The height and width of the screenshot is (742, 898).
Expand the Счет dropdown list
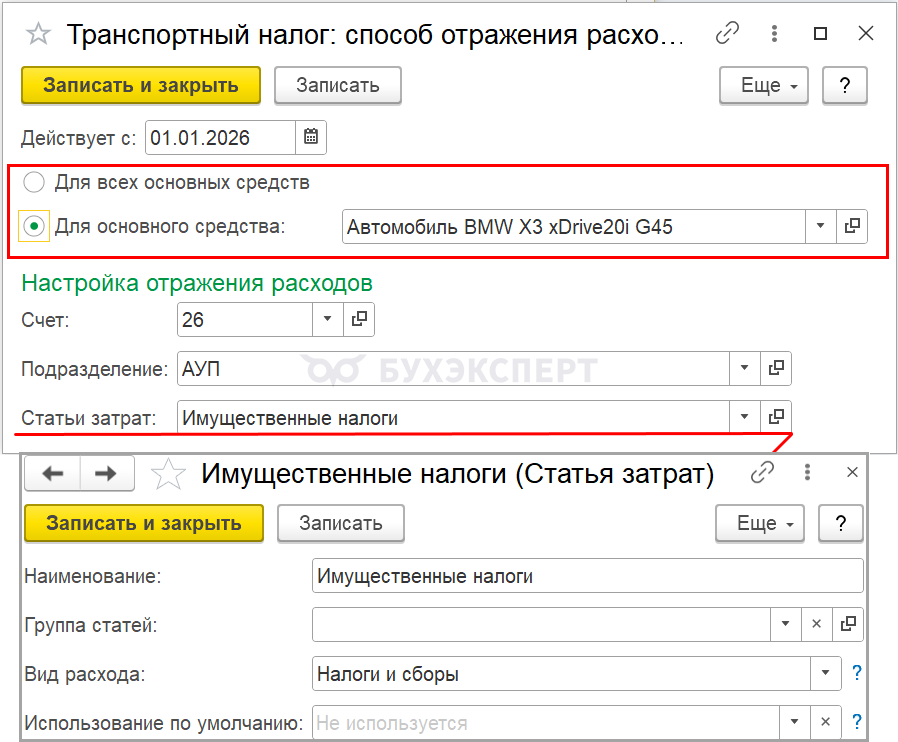(x=327, y=320)
